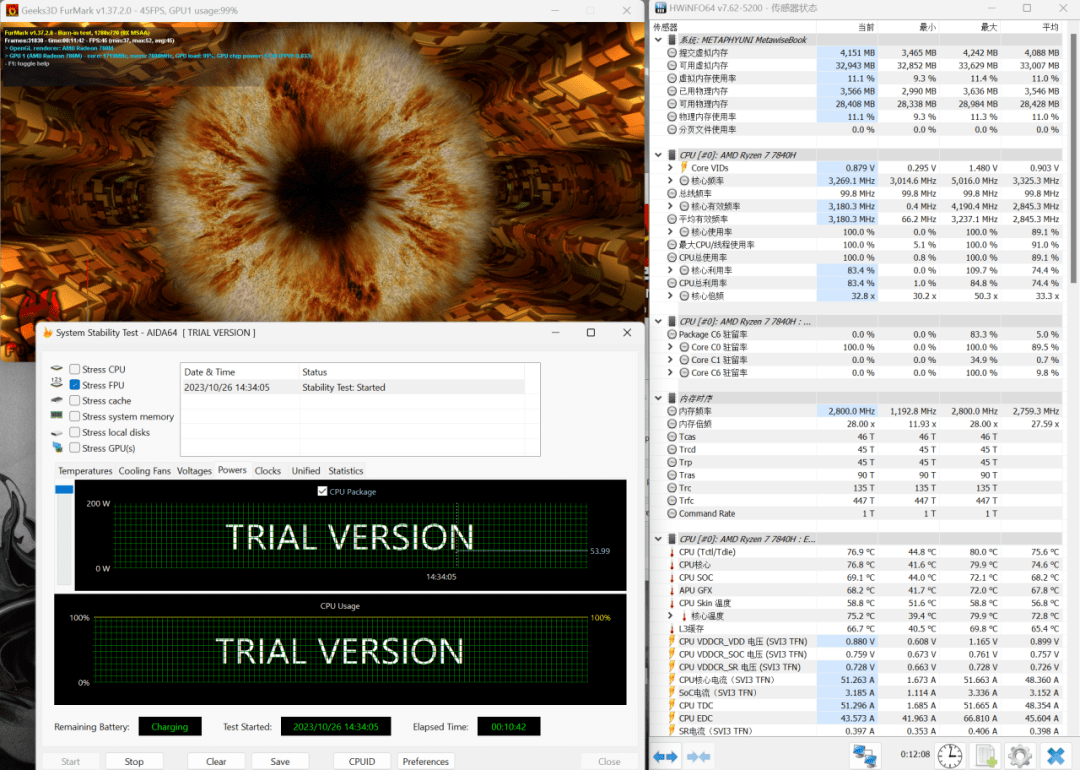Open the remote monitors icon in HWiNFO toolbar
This screenshot has width=1080, height=770.
(x=864, y=756)
